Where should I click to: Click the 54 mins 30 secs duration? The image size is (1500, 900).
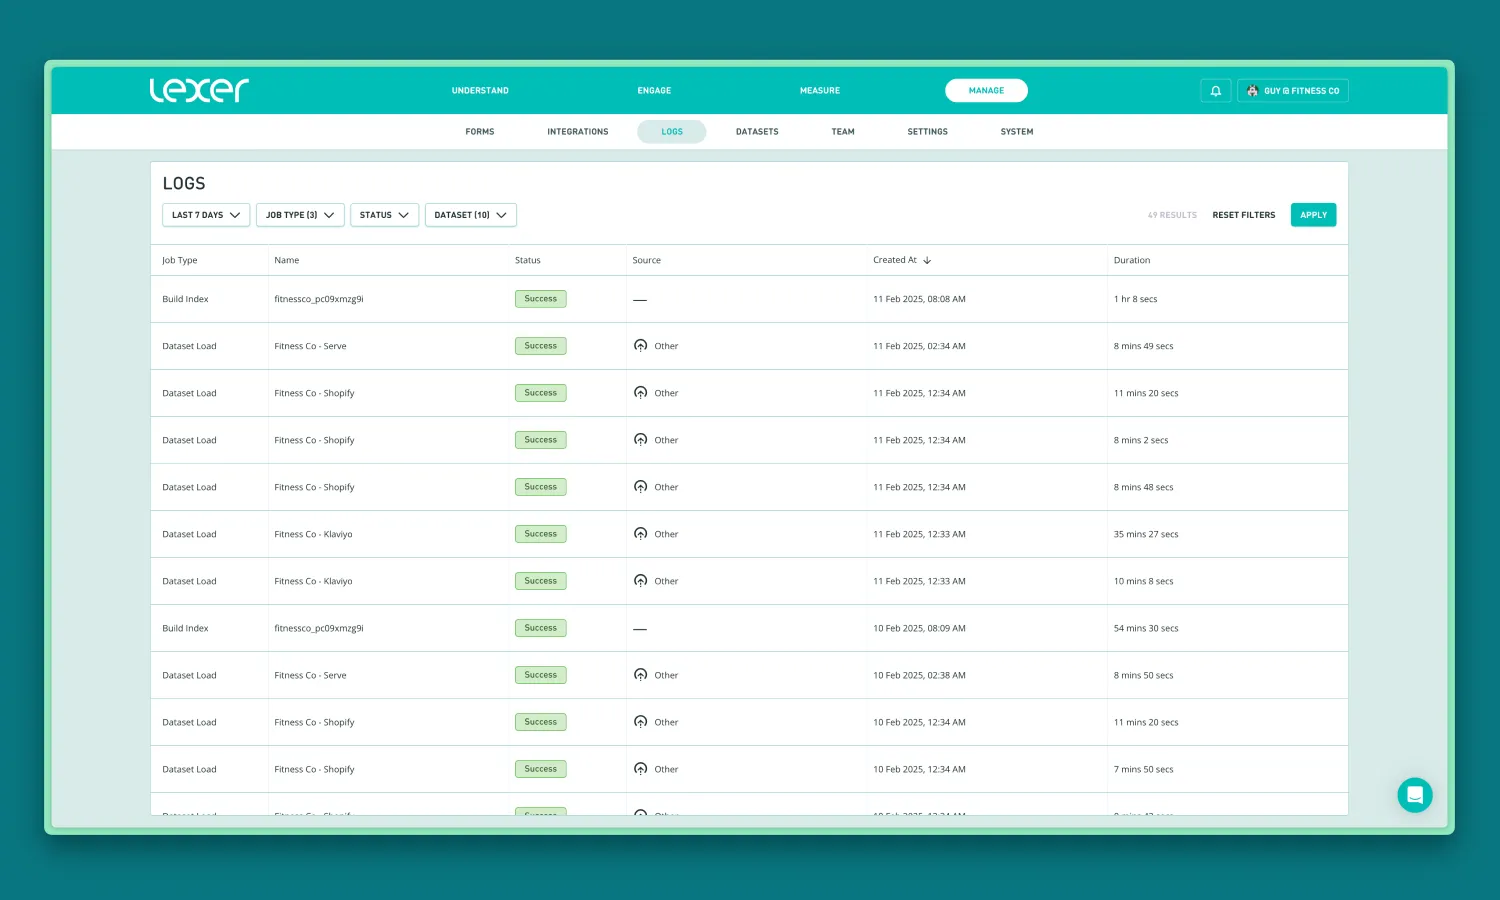coord(1146,628)
